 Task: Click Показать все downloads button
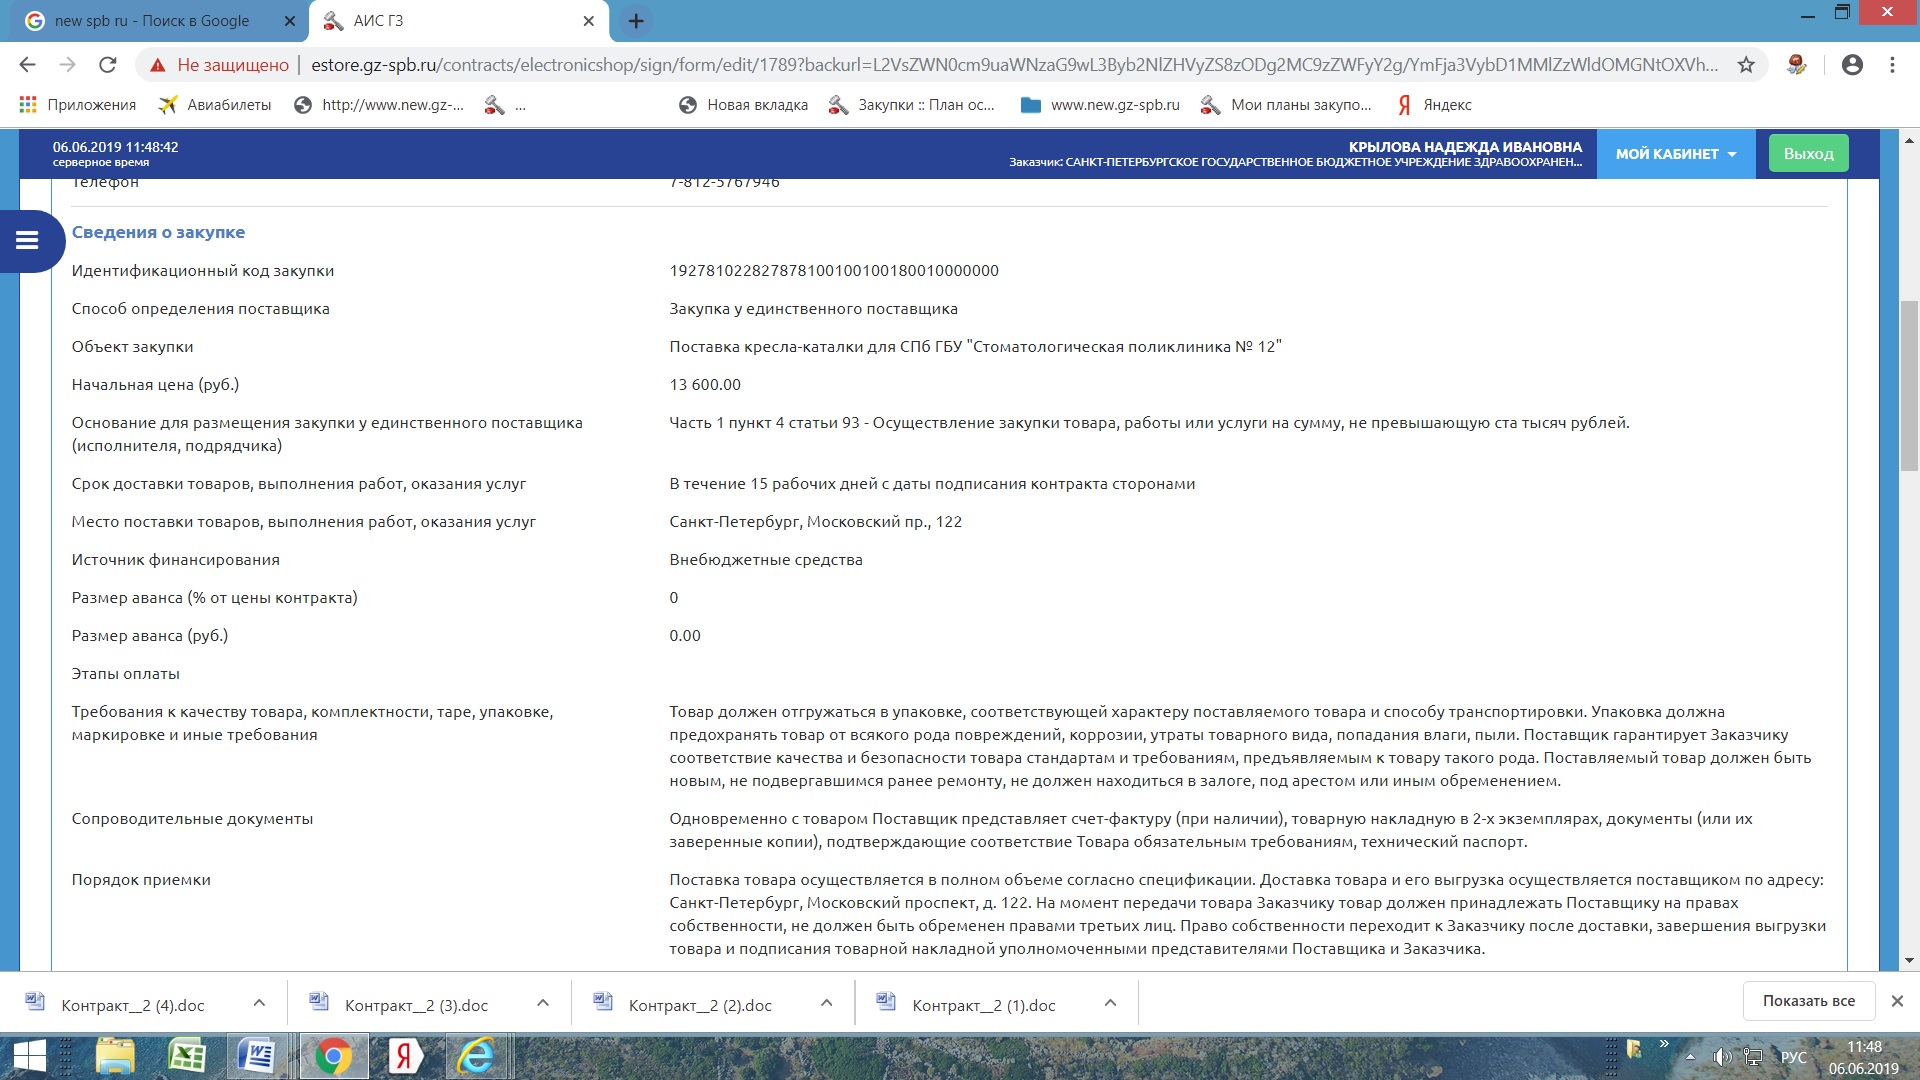[1808, 1001]
